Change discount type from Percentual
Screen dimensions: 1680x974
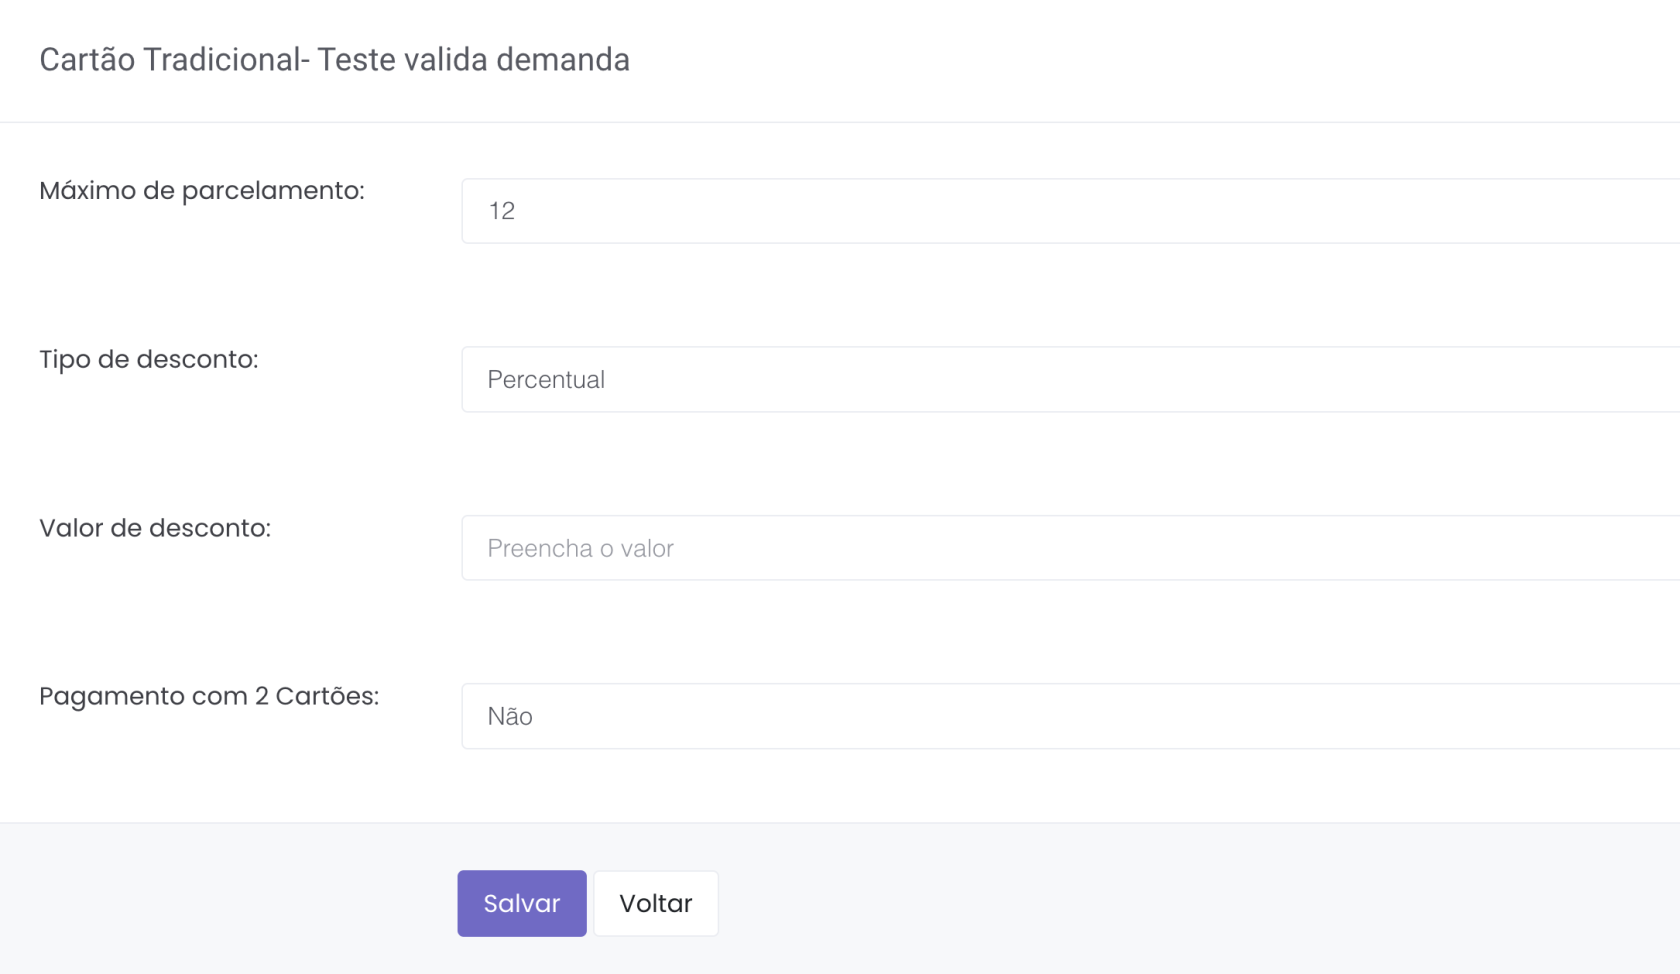tap(1070, 380)
